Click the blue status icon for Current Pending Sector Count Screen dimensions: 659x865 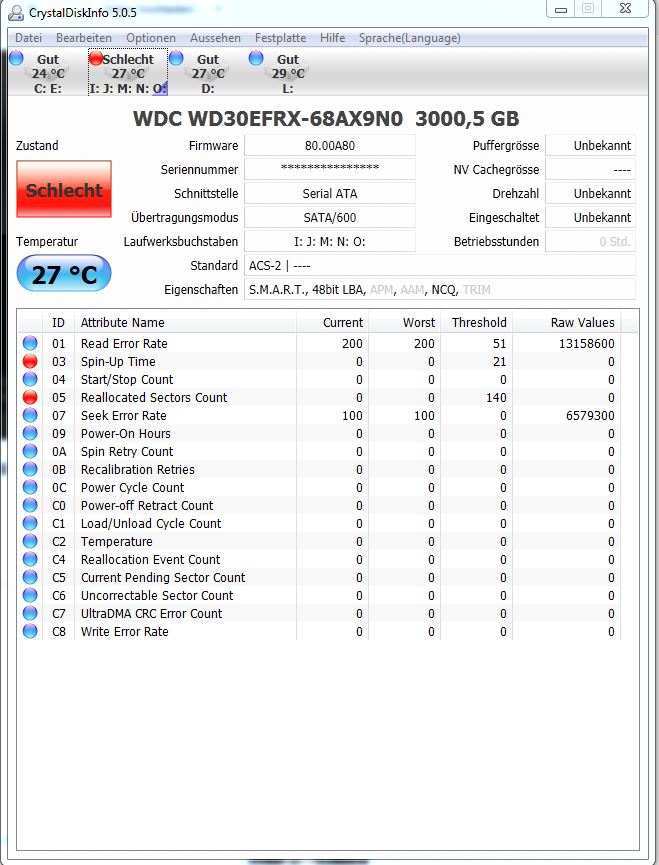[30, 578]
